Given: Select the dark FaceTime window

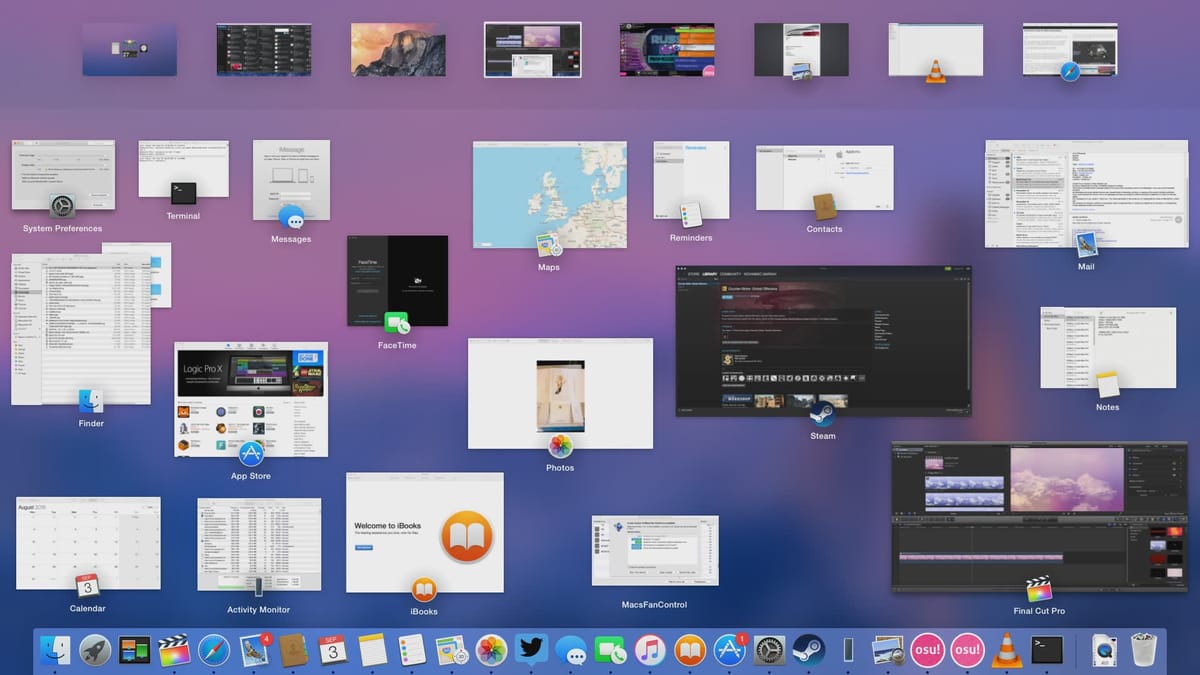Looking at the screenshot, I should 397,280.
